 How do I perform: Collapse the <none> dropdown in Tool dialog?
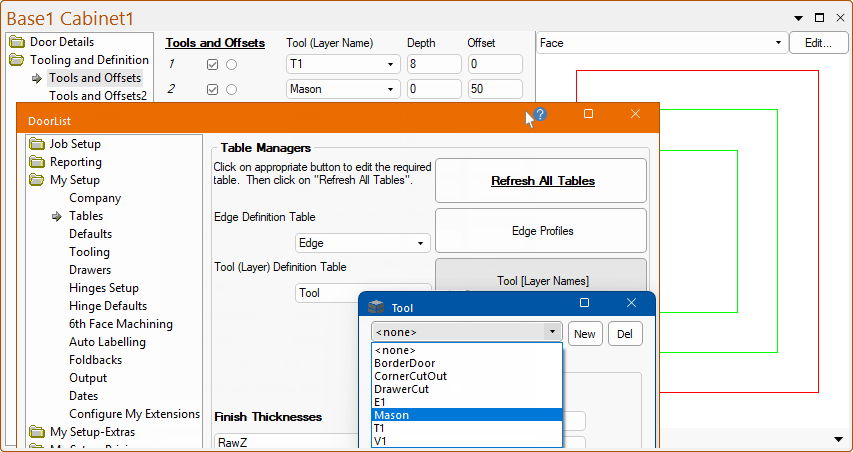click(552, 332)
